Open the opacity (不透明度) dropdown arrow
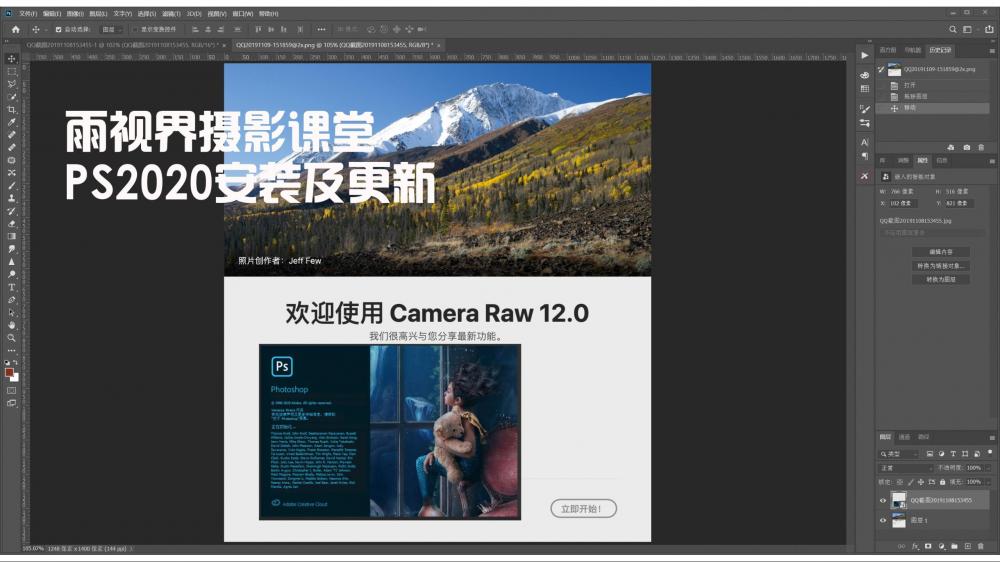This screenshot has width=1000, height=562. tap(988, 468)
